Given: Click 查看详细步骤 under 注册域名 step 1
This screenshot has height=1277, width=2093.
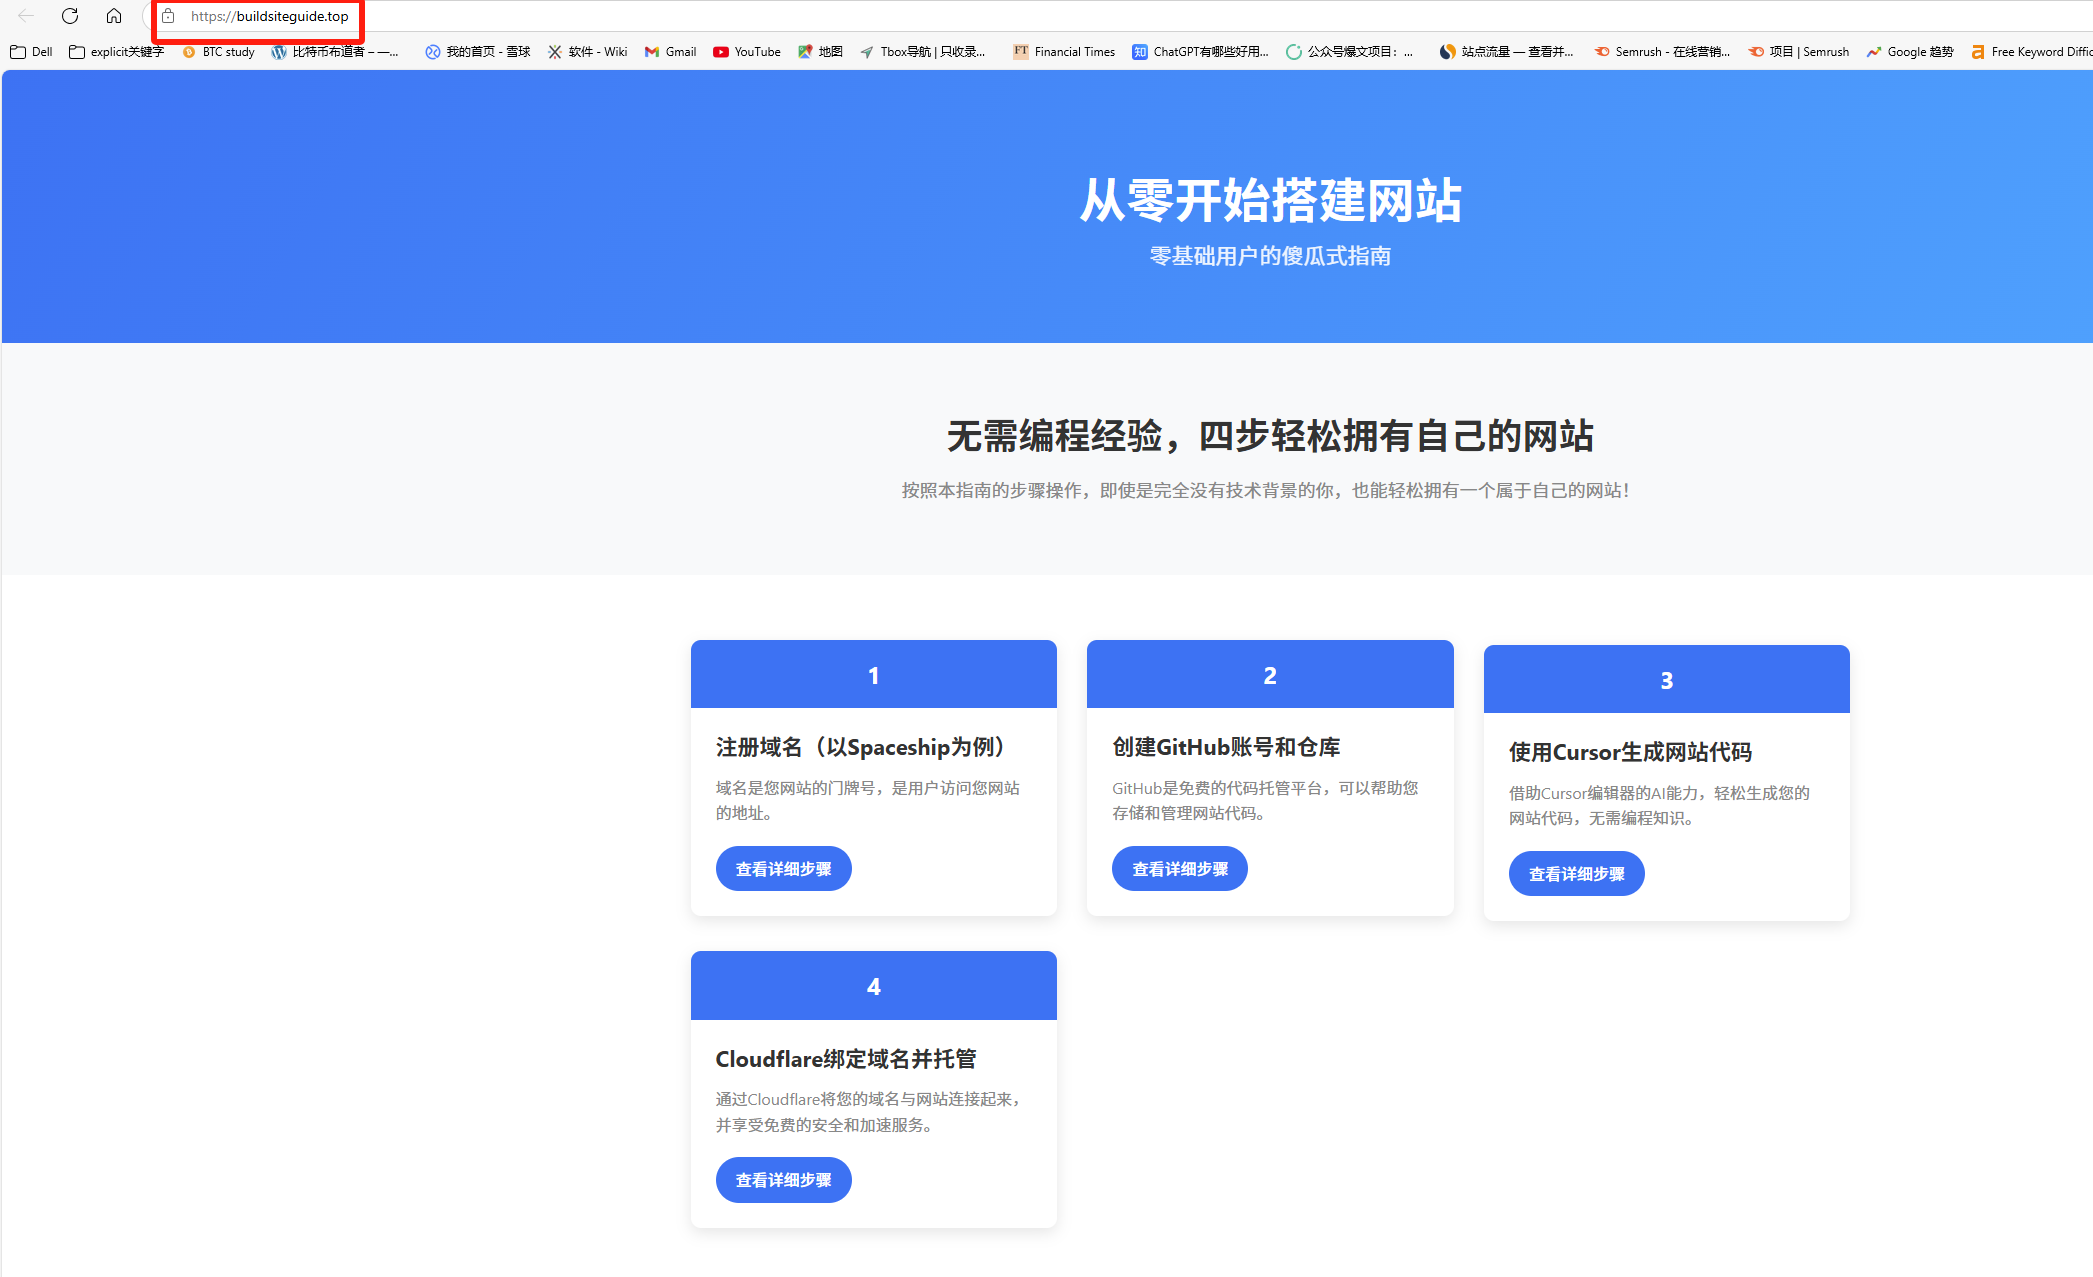Looking at the screenshot, I should pos(783,868).
